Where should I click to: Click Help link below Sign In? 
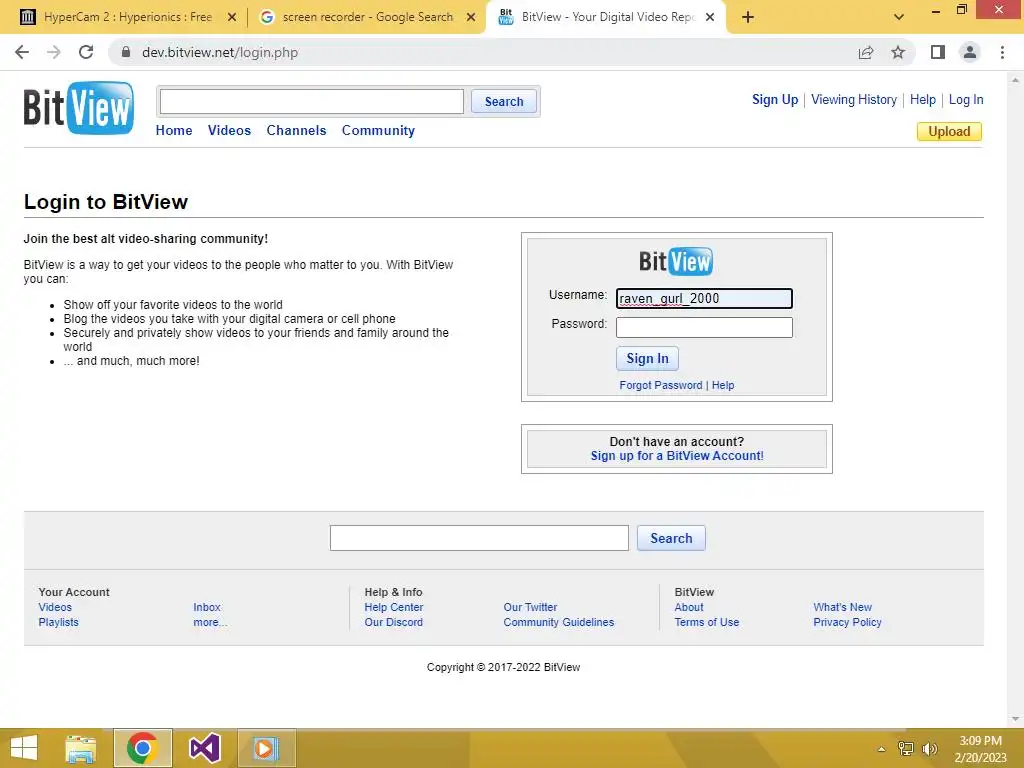[x=723, y=385]
